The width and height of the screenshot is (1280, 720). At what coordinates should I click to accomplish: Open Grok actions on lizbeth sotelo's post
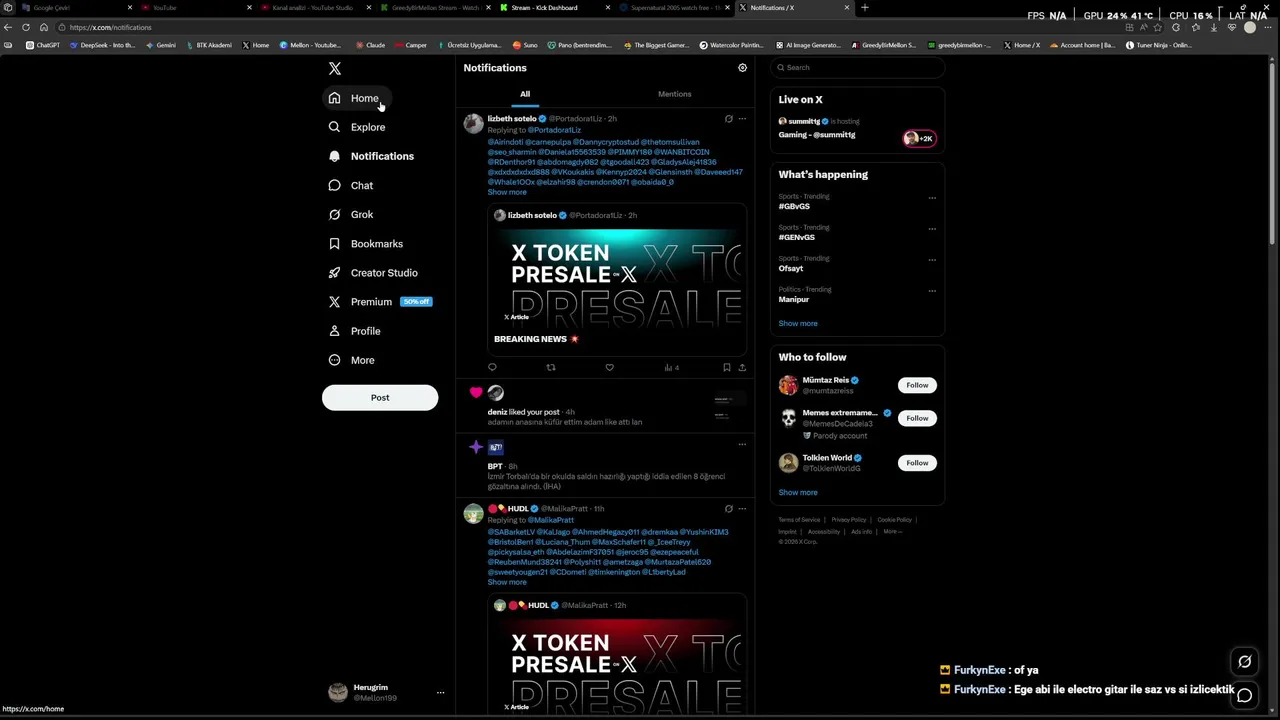point(728,119)
